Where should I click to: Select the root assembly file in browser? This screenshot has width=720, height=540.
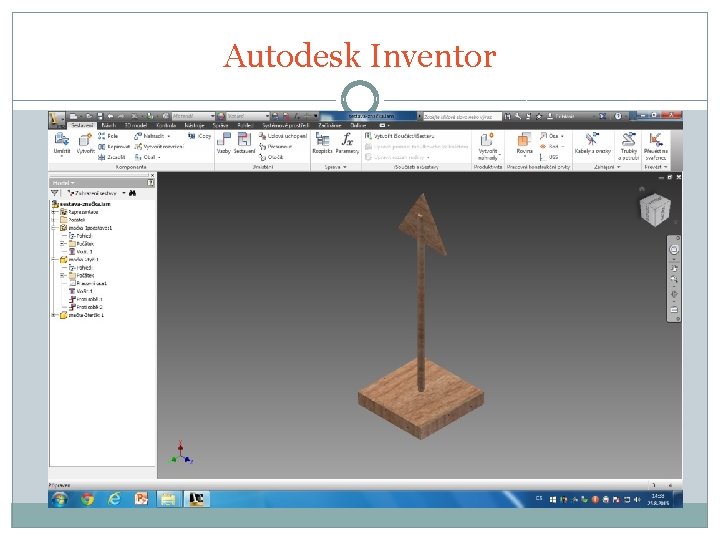tap(81, 204)
